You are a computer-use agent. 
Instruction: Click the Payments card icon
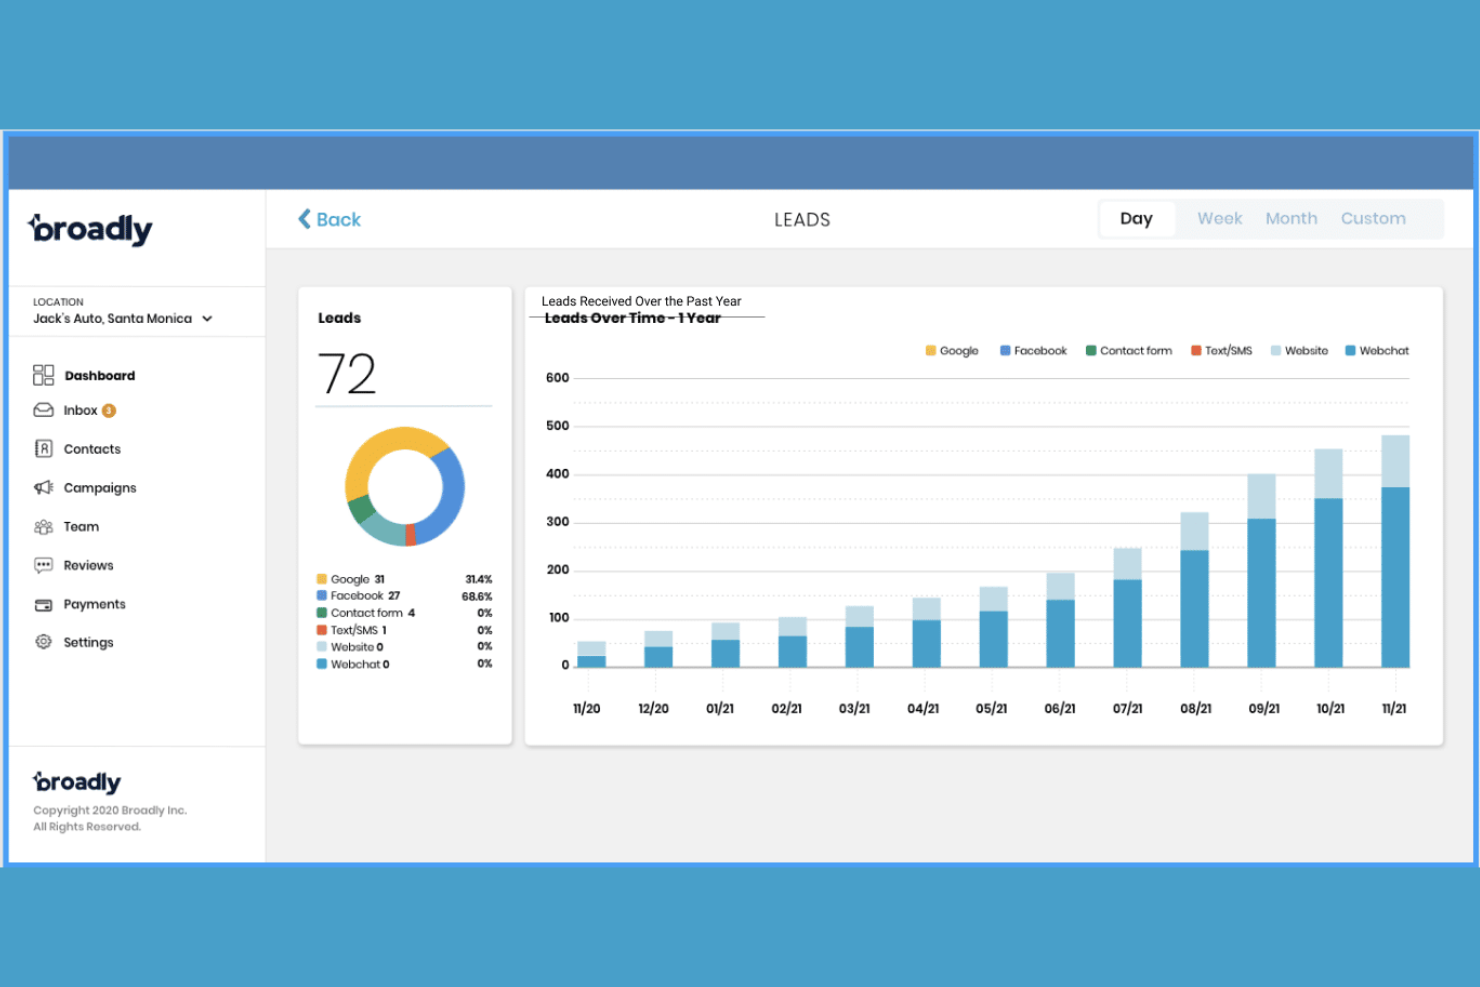[43, 605]
